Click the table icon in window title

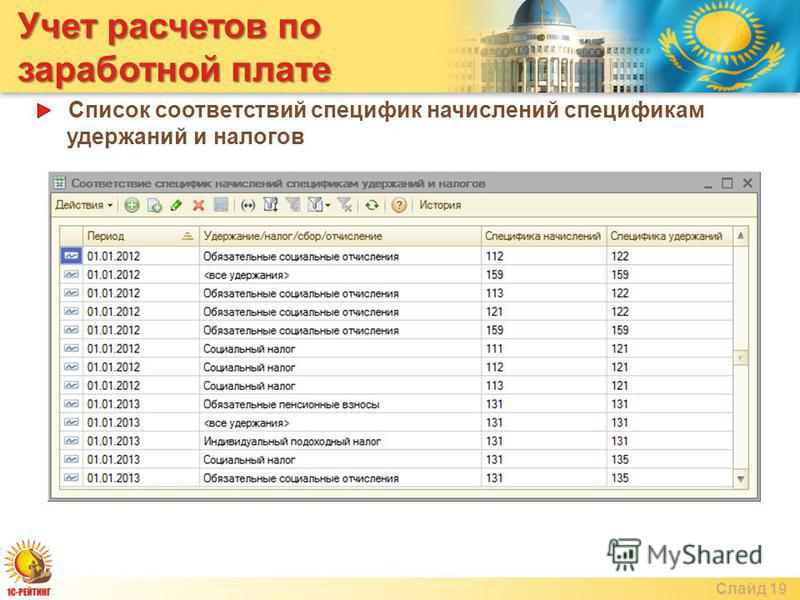(x=60, y=183)
